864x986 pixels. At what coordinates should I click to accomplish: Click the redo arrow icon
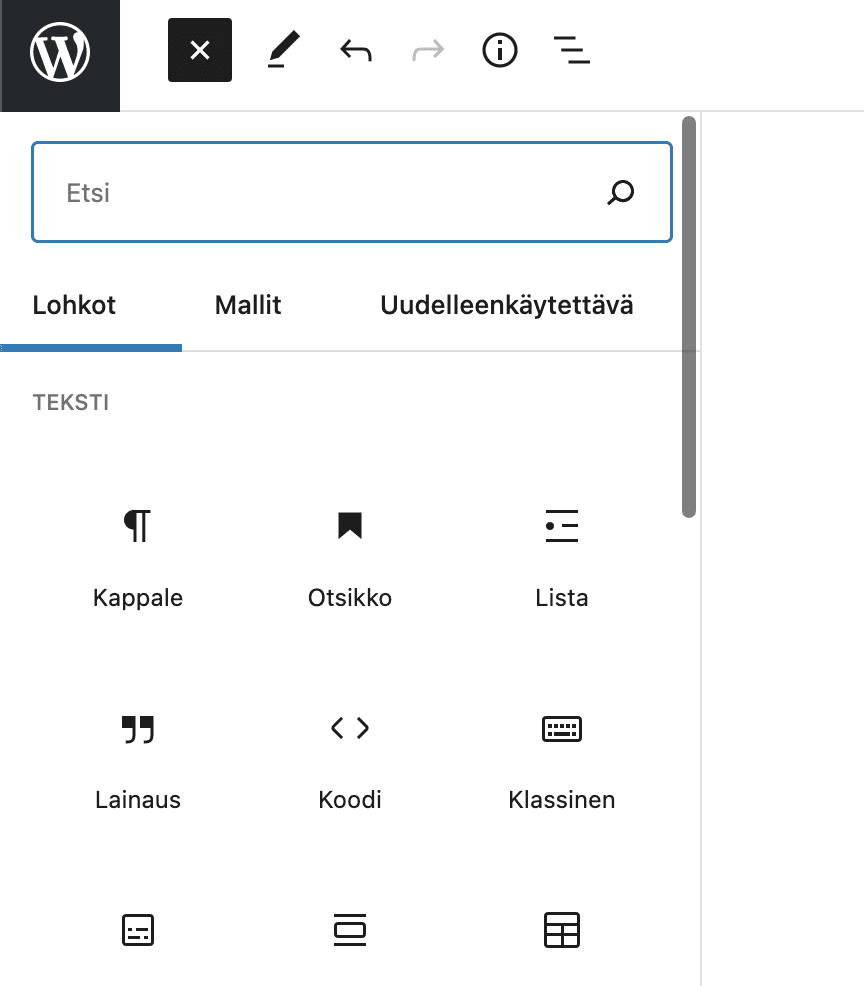(428, 50)
